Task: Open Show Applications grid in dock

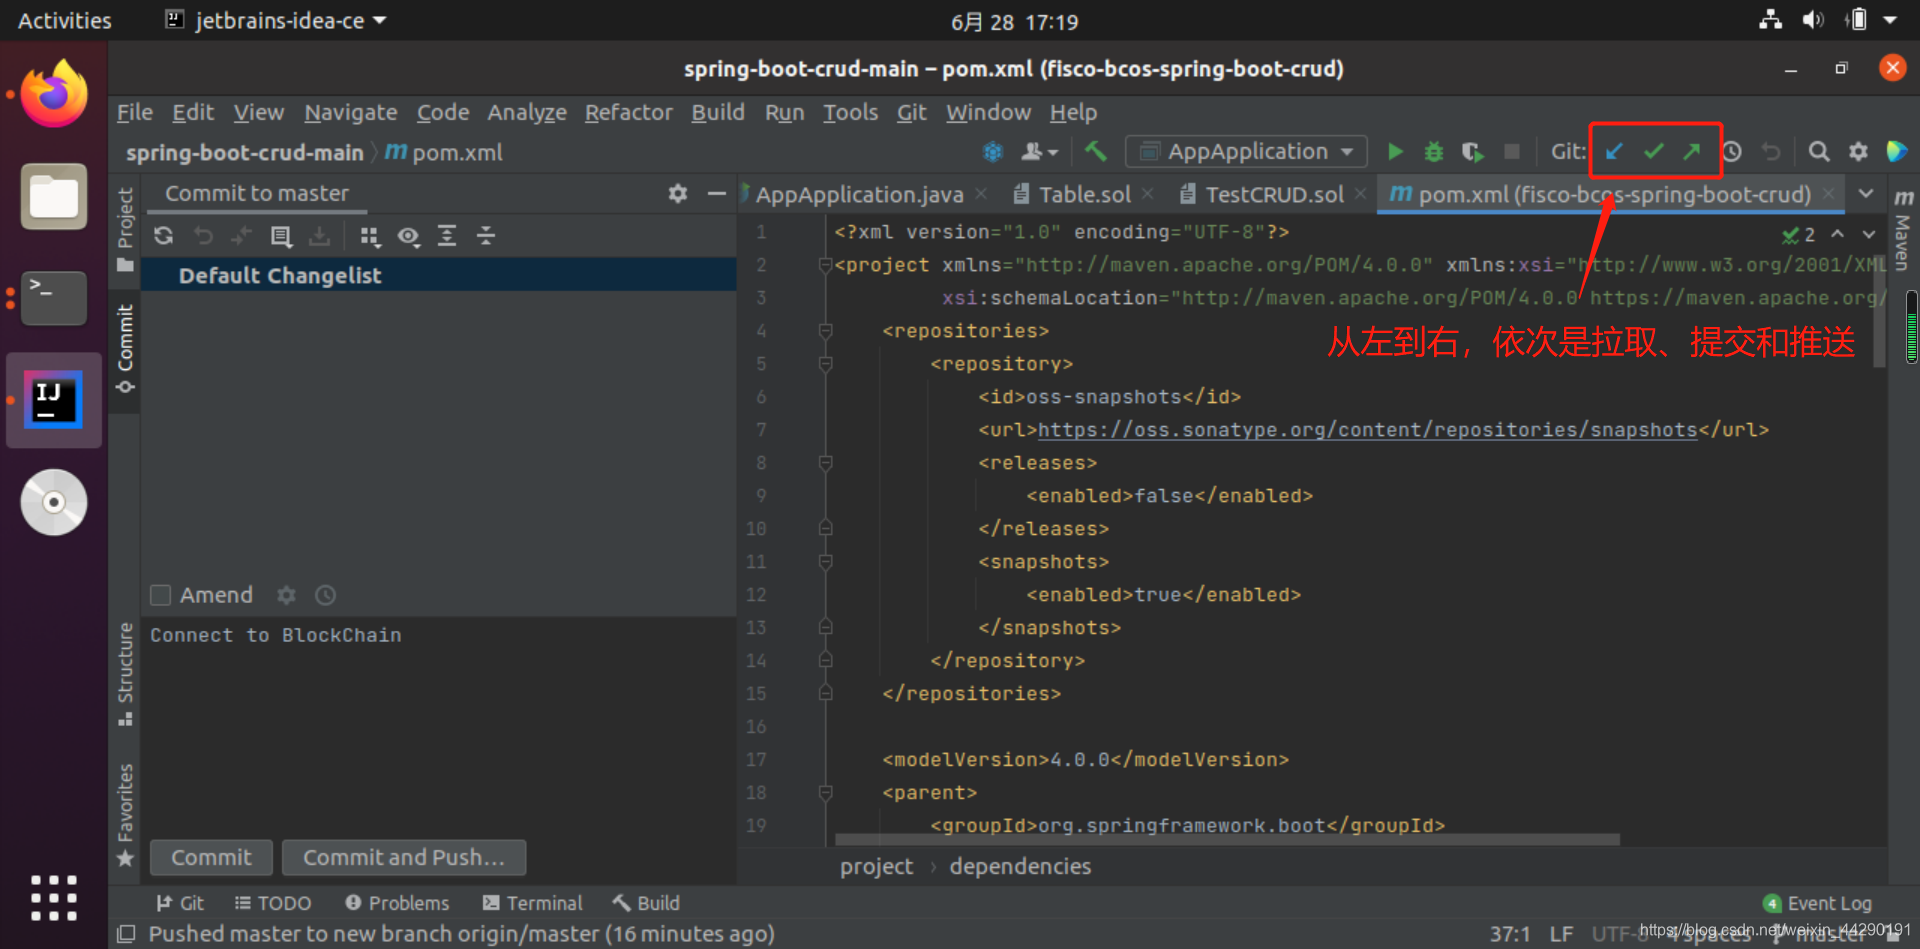Action: (x=54, y=897)
